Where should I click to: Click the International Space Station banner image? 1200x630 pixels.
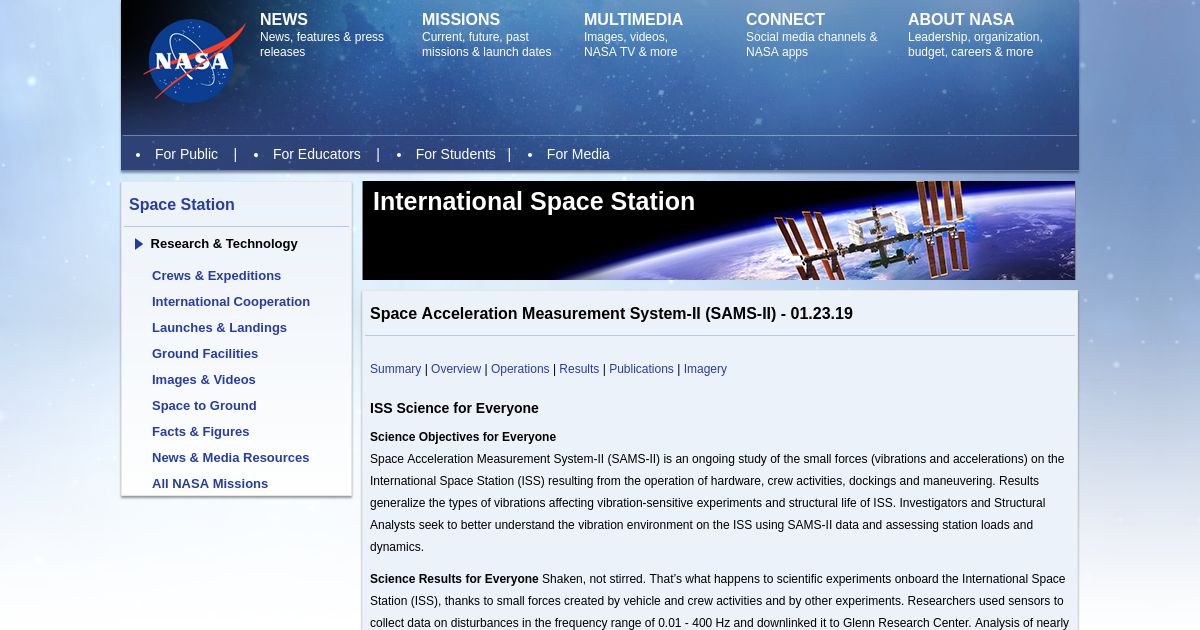719,230
